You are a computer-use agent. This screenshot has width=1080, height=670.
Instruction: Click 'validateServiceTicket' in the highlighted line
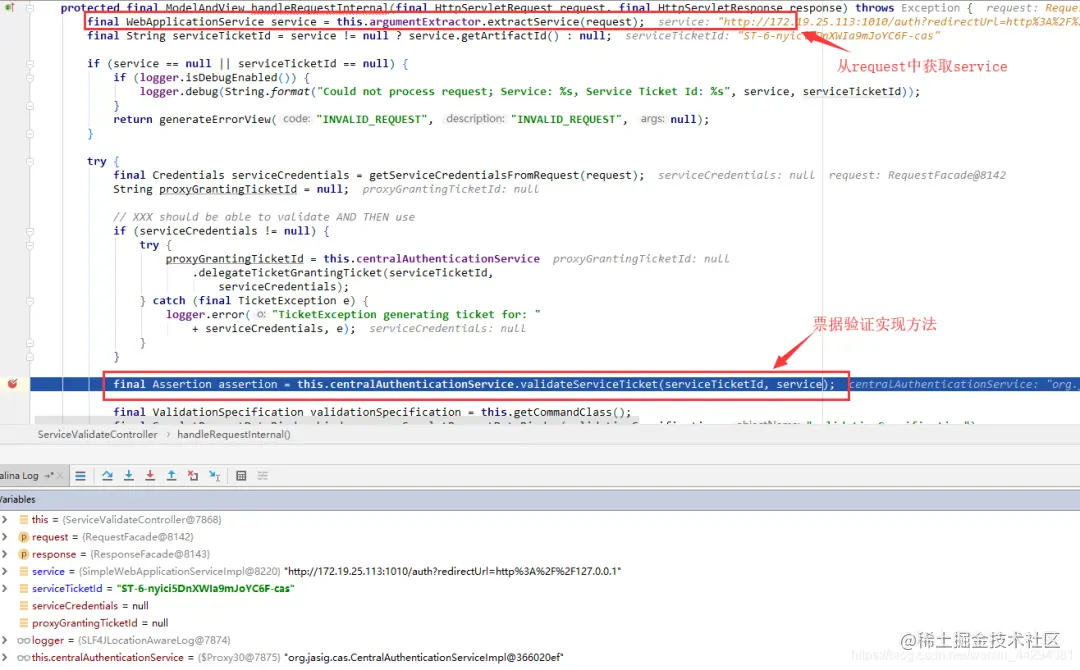589,384
